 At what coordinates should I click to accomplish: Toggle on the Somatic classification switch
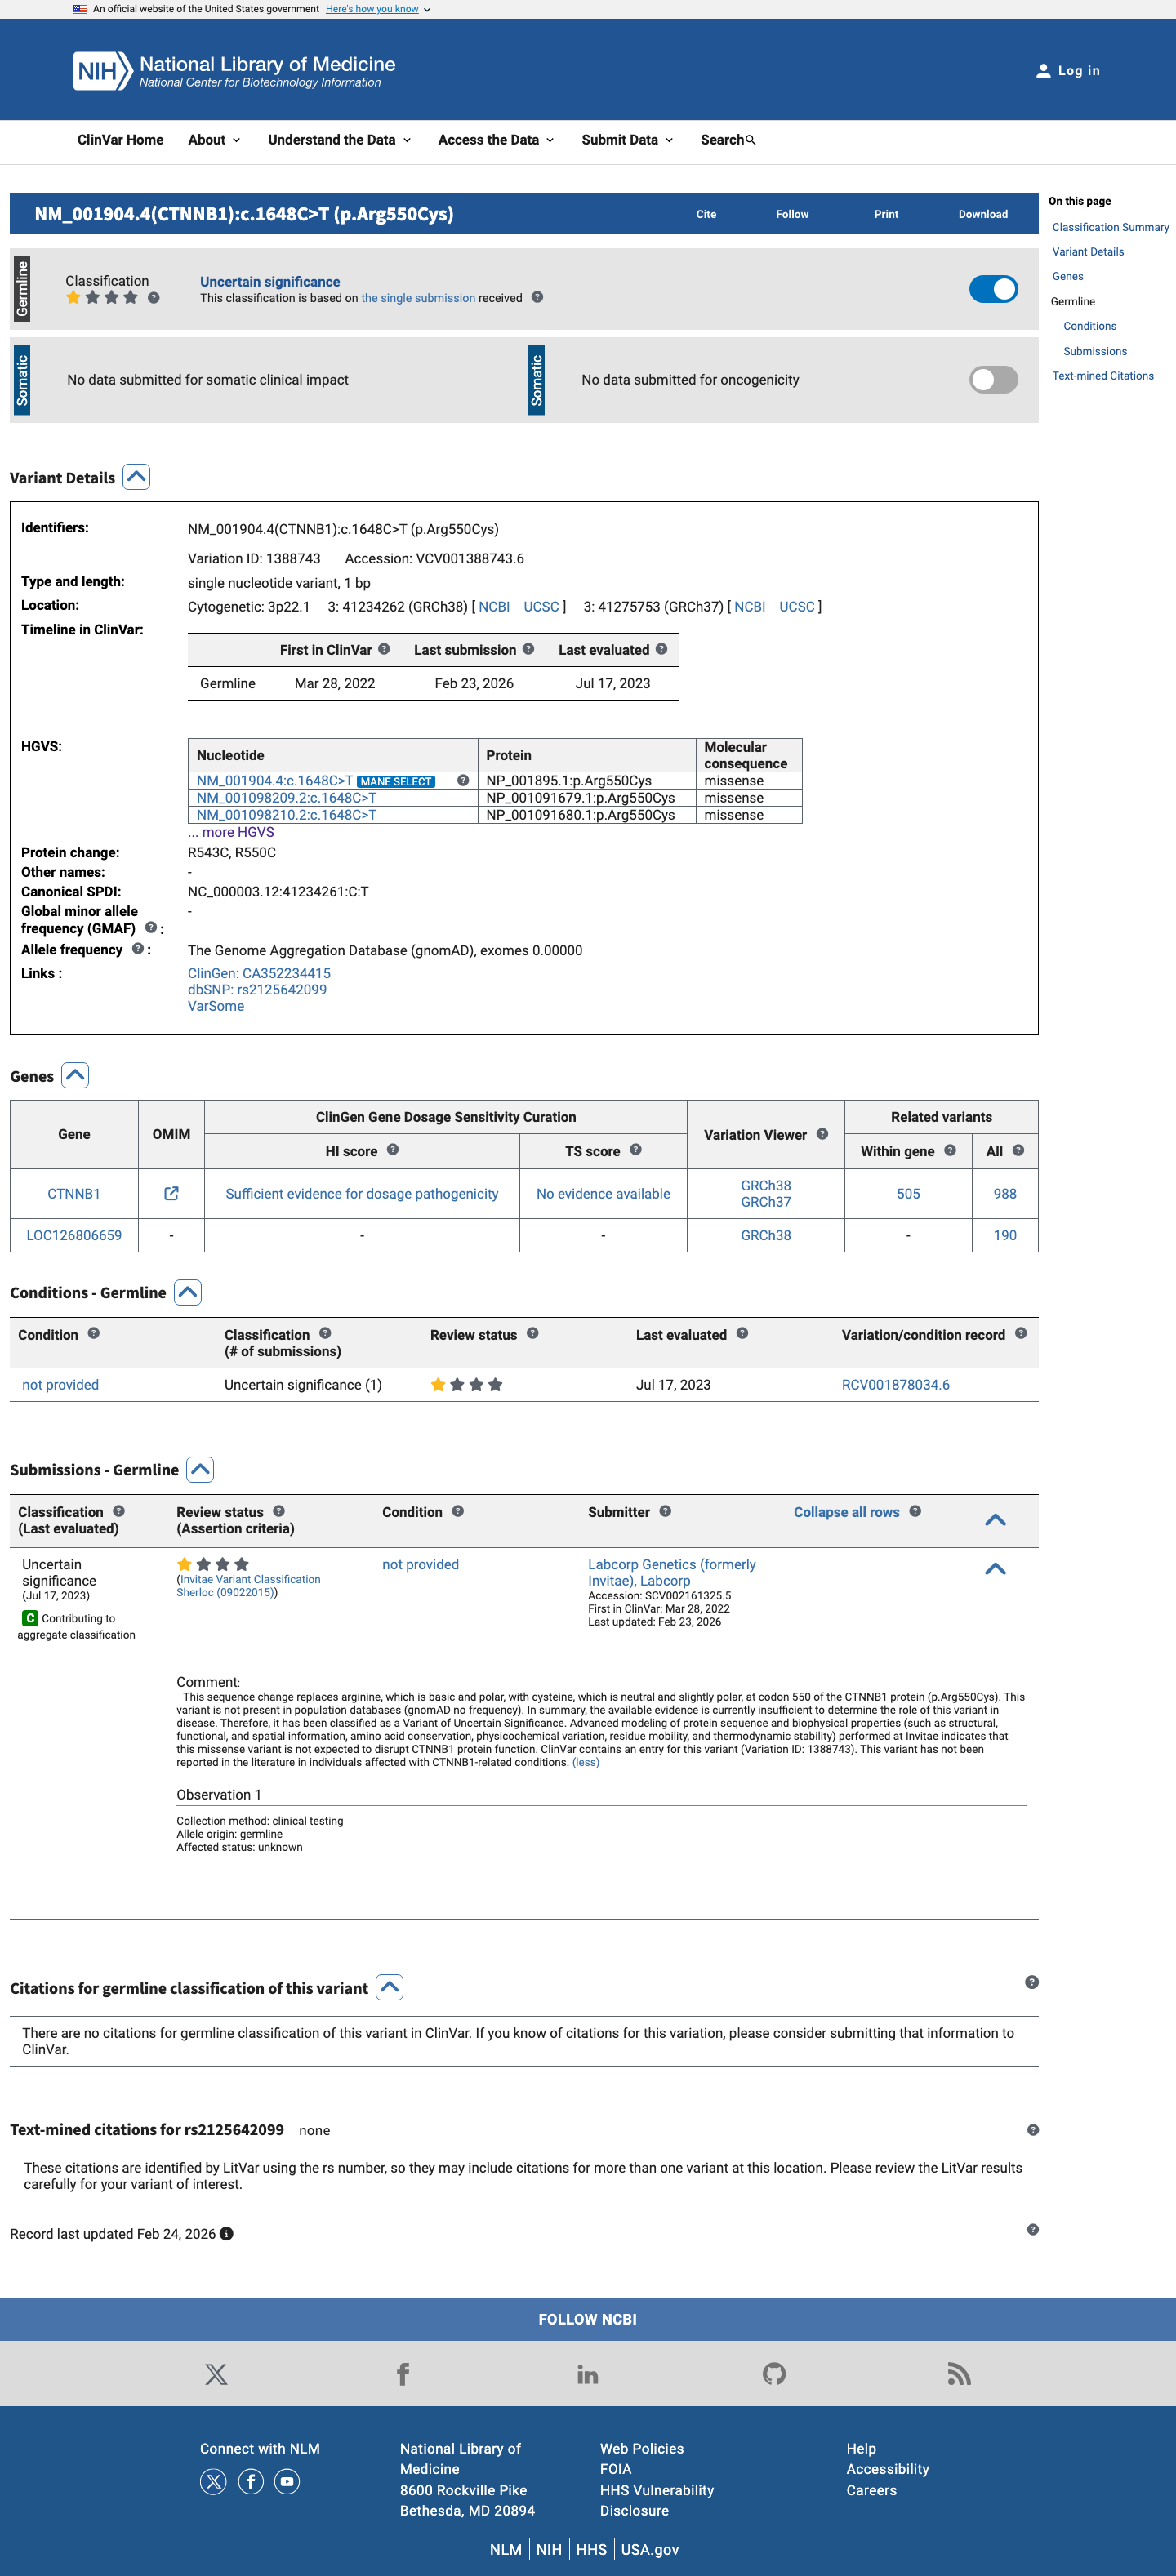pos(993,380)
